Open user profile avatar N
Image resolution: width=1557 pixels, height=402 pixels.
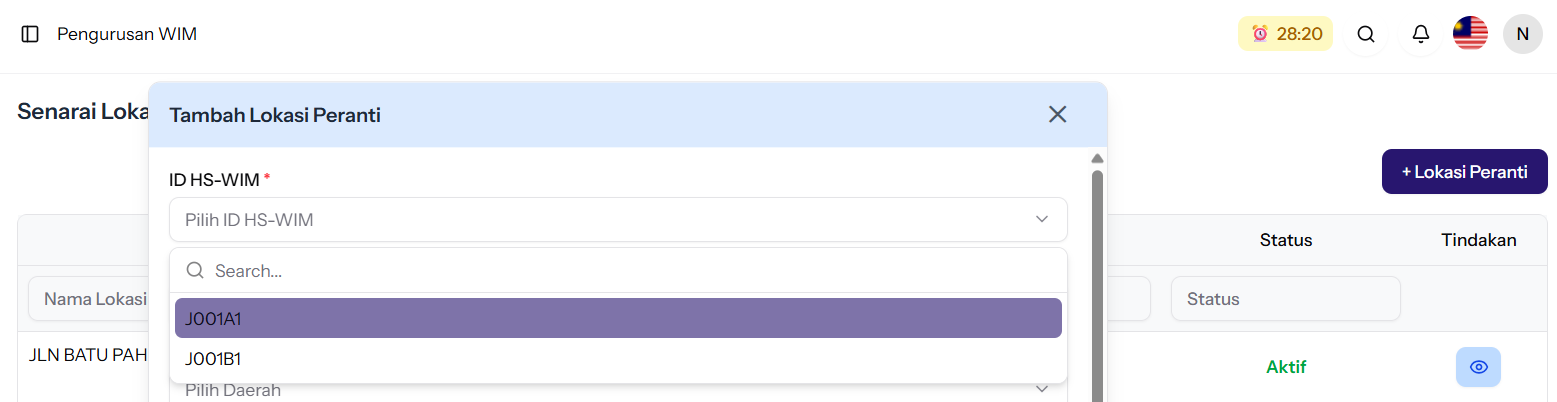click(x=1522, y=34)
